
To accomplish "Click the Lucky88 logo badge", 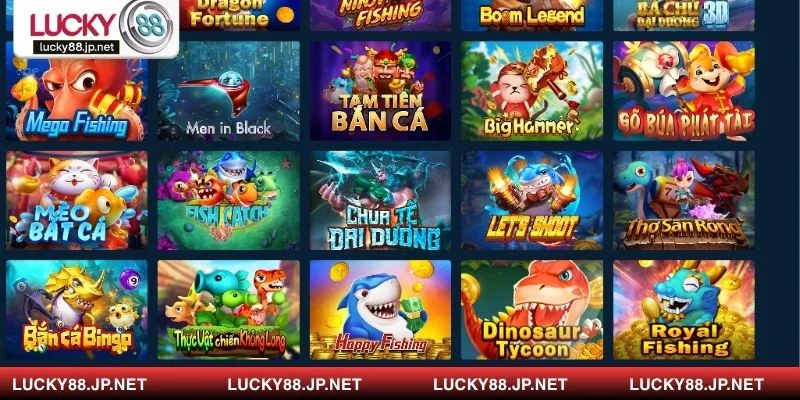I will point(96,28).
